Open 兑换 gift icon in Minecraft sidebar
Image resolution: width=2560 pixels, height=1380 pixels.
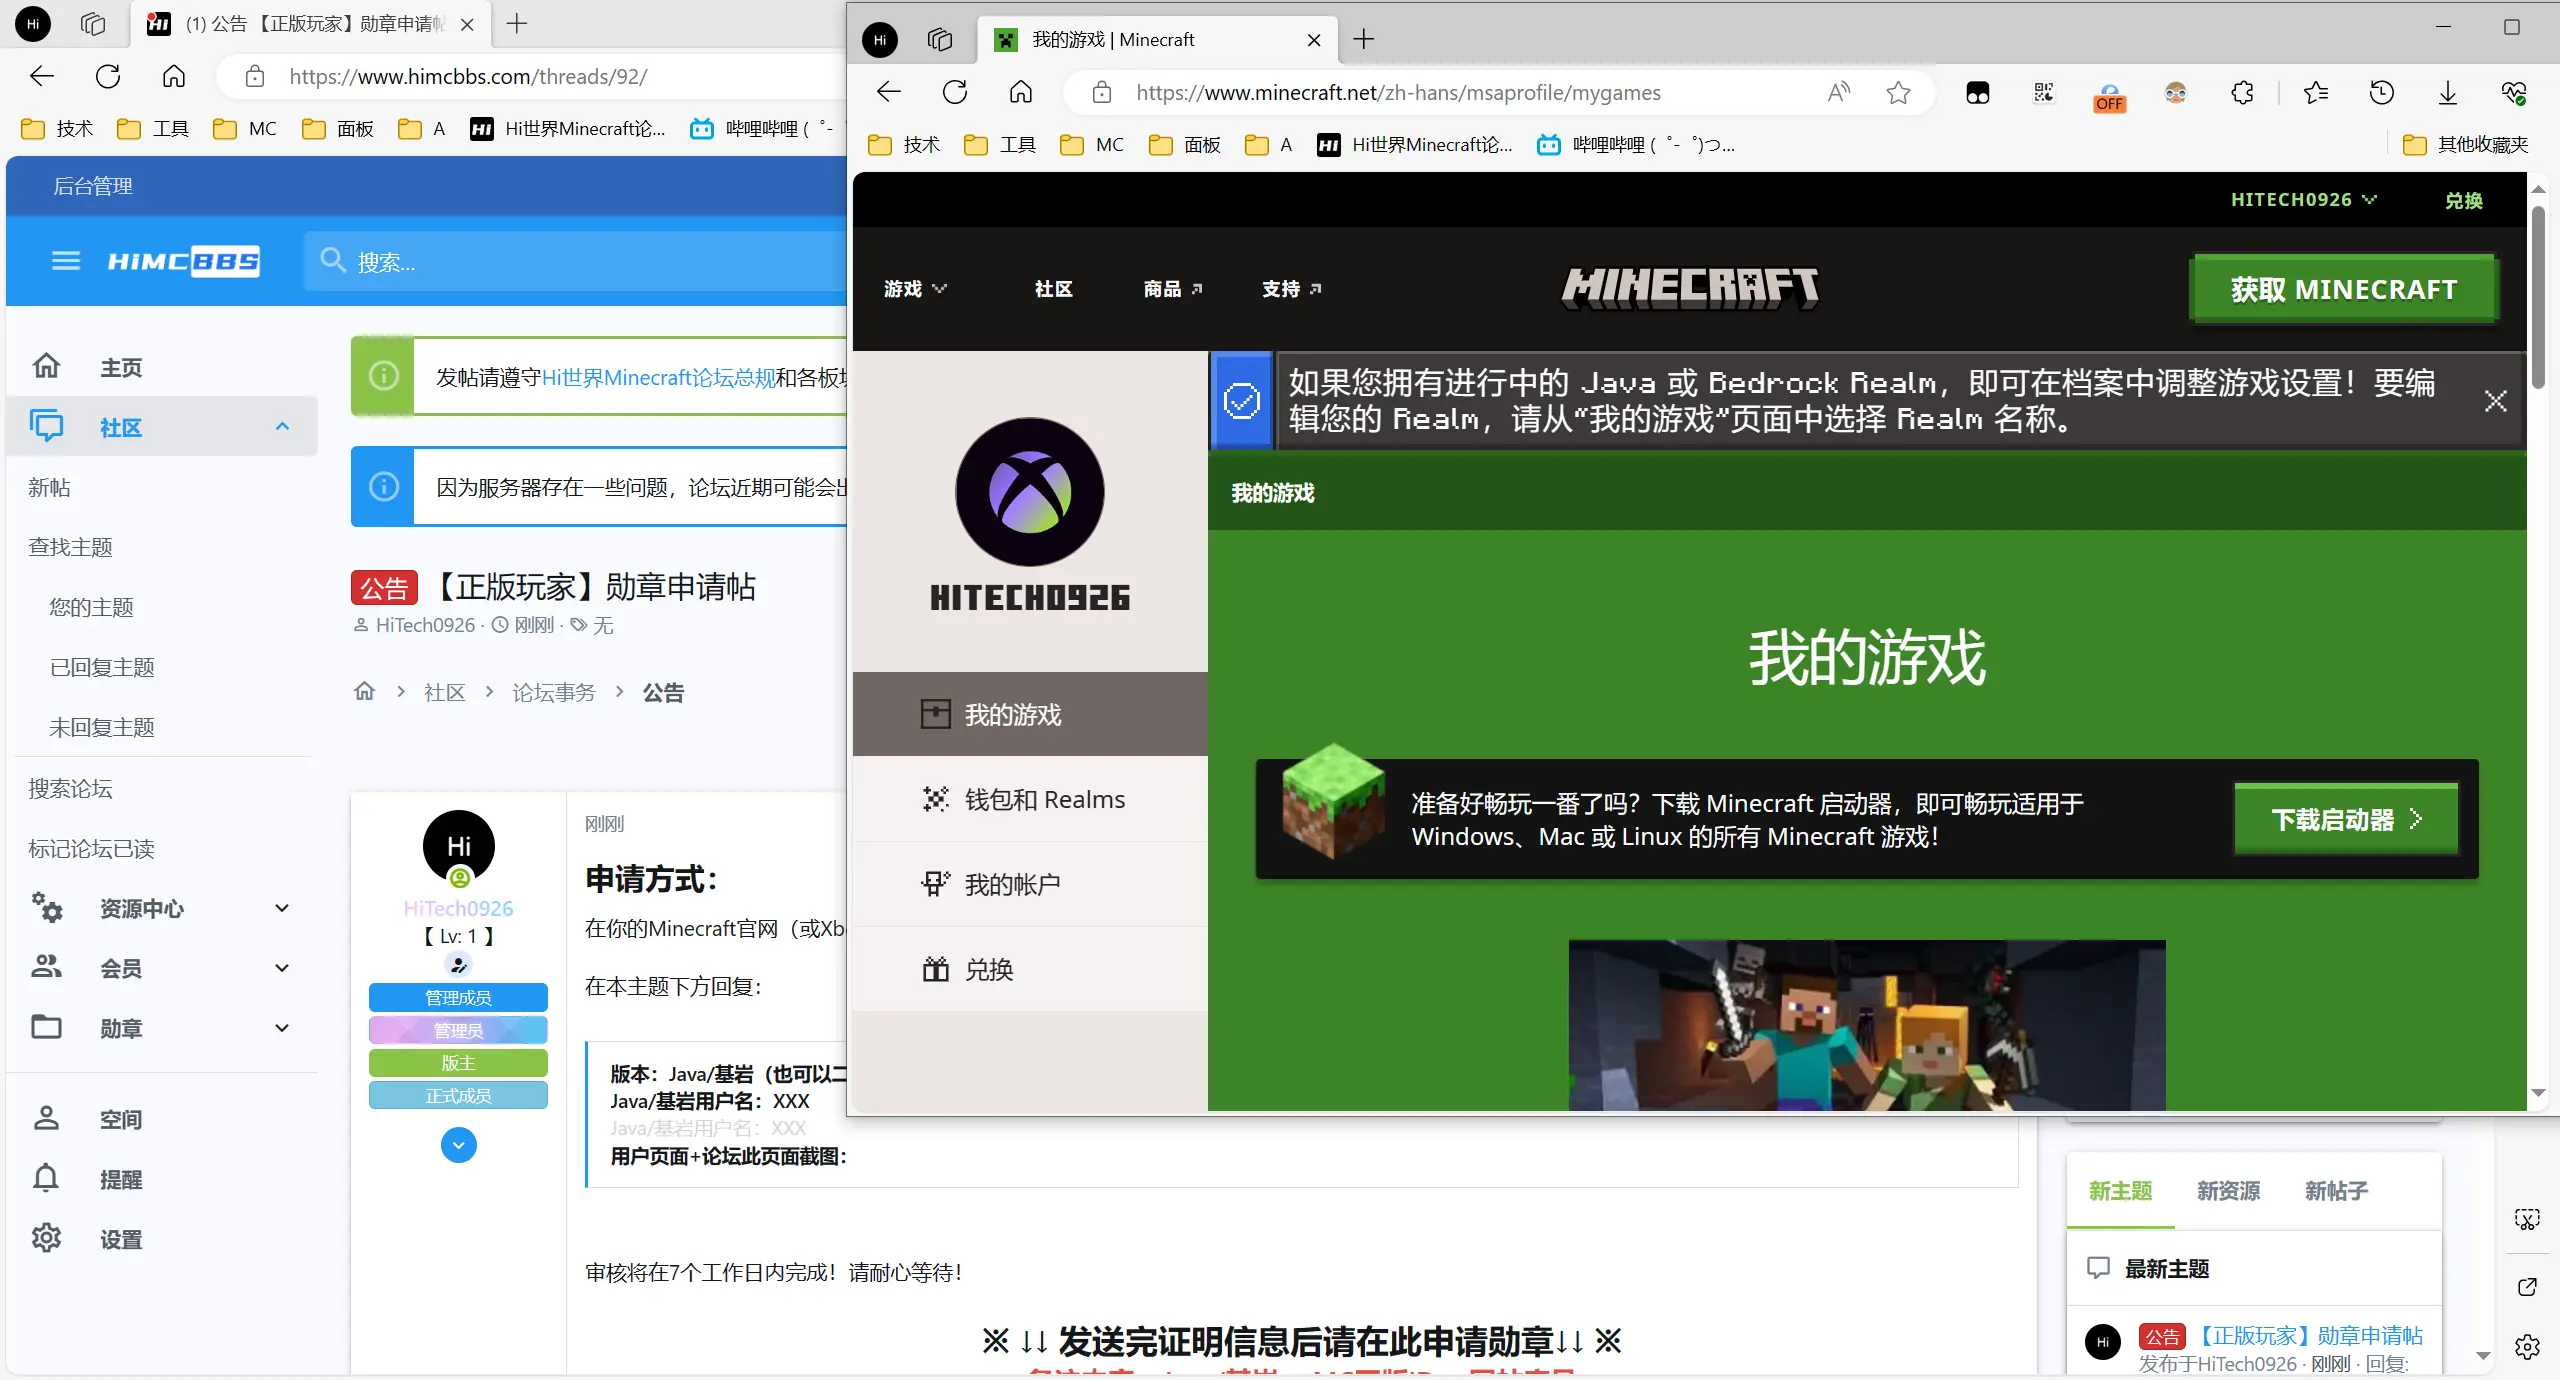coord(988,968)
